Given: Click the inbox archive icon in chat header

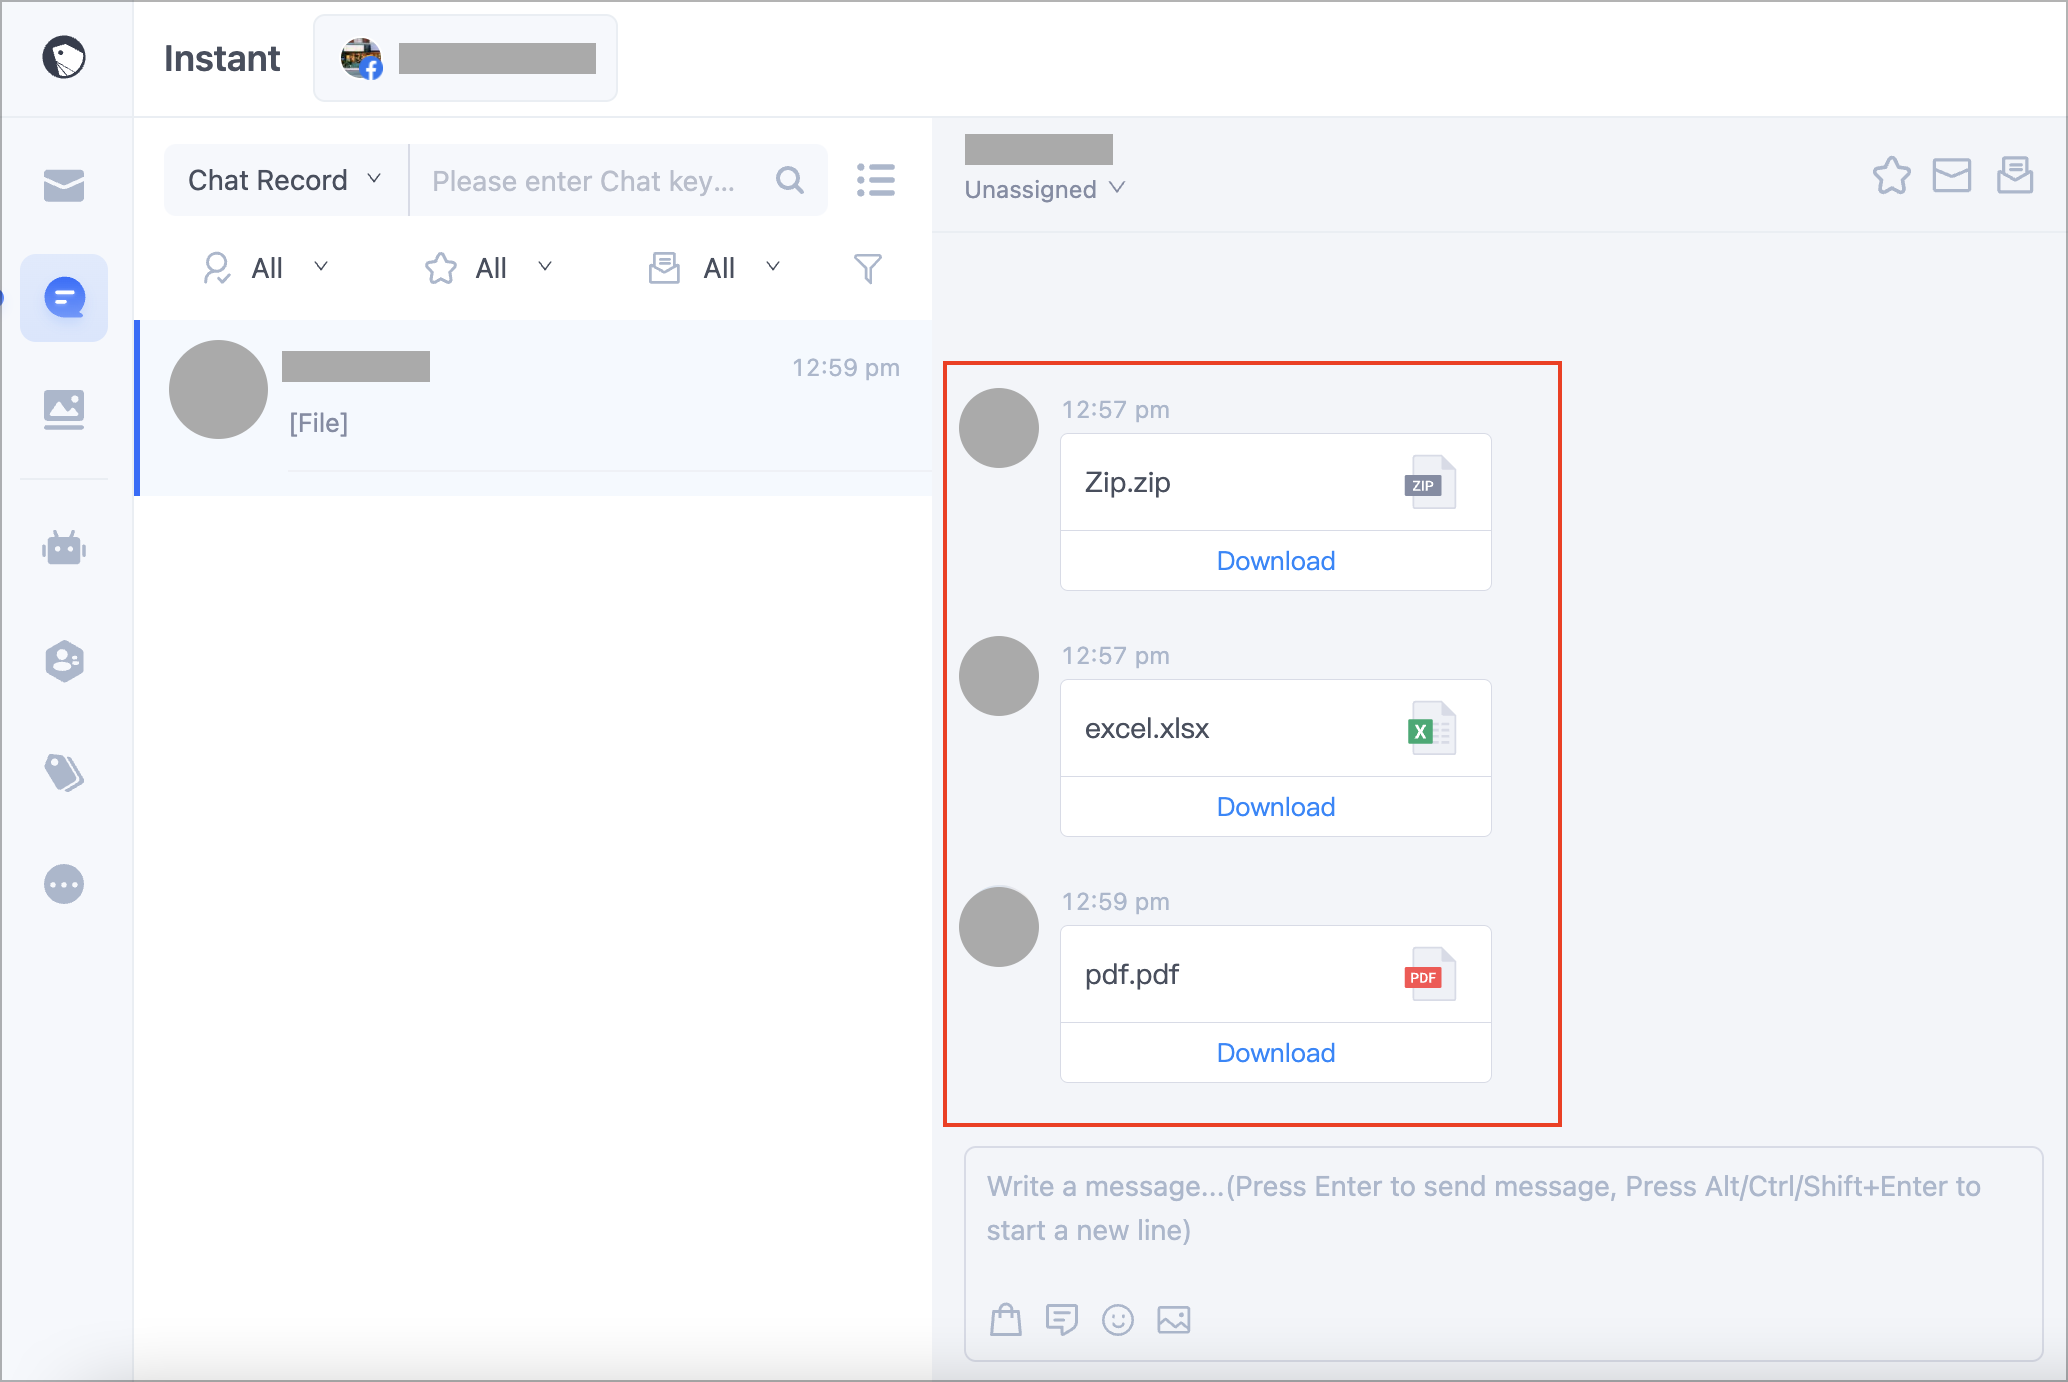Looking at the screenshot, I should (2015, 175).
